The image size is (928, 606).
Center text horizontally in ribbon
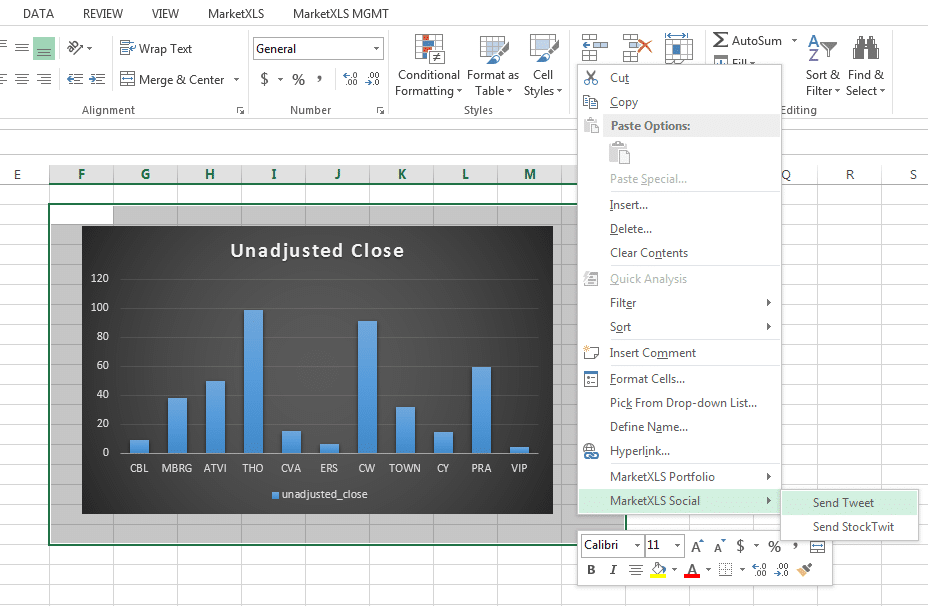22,79
